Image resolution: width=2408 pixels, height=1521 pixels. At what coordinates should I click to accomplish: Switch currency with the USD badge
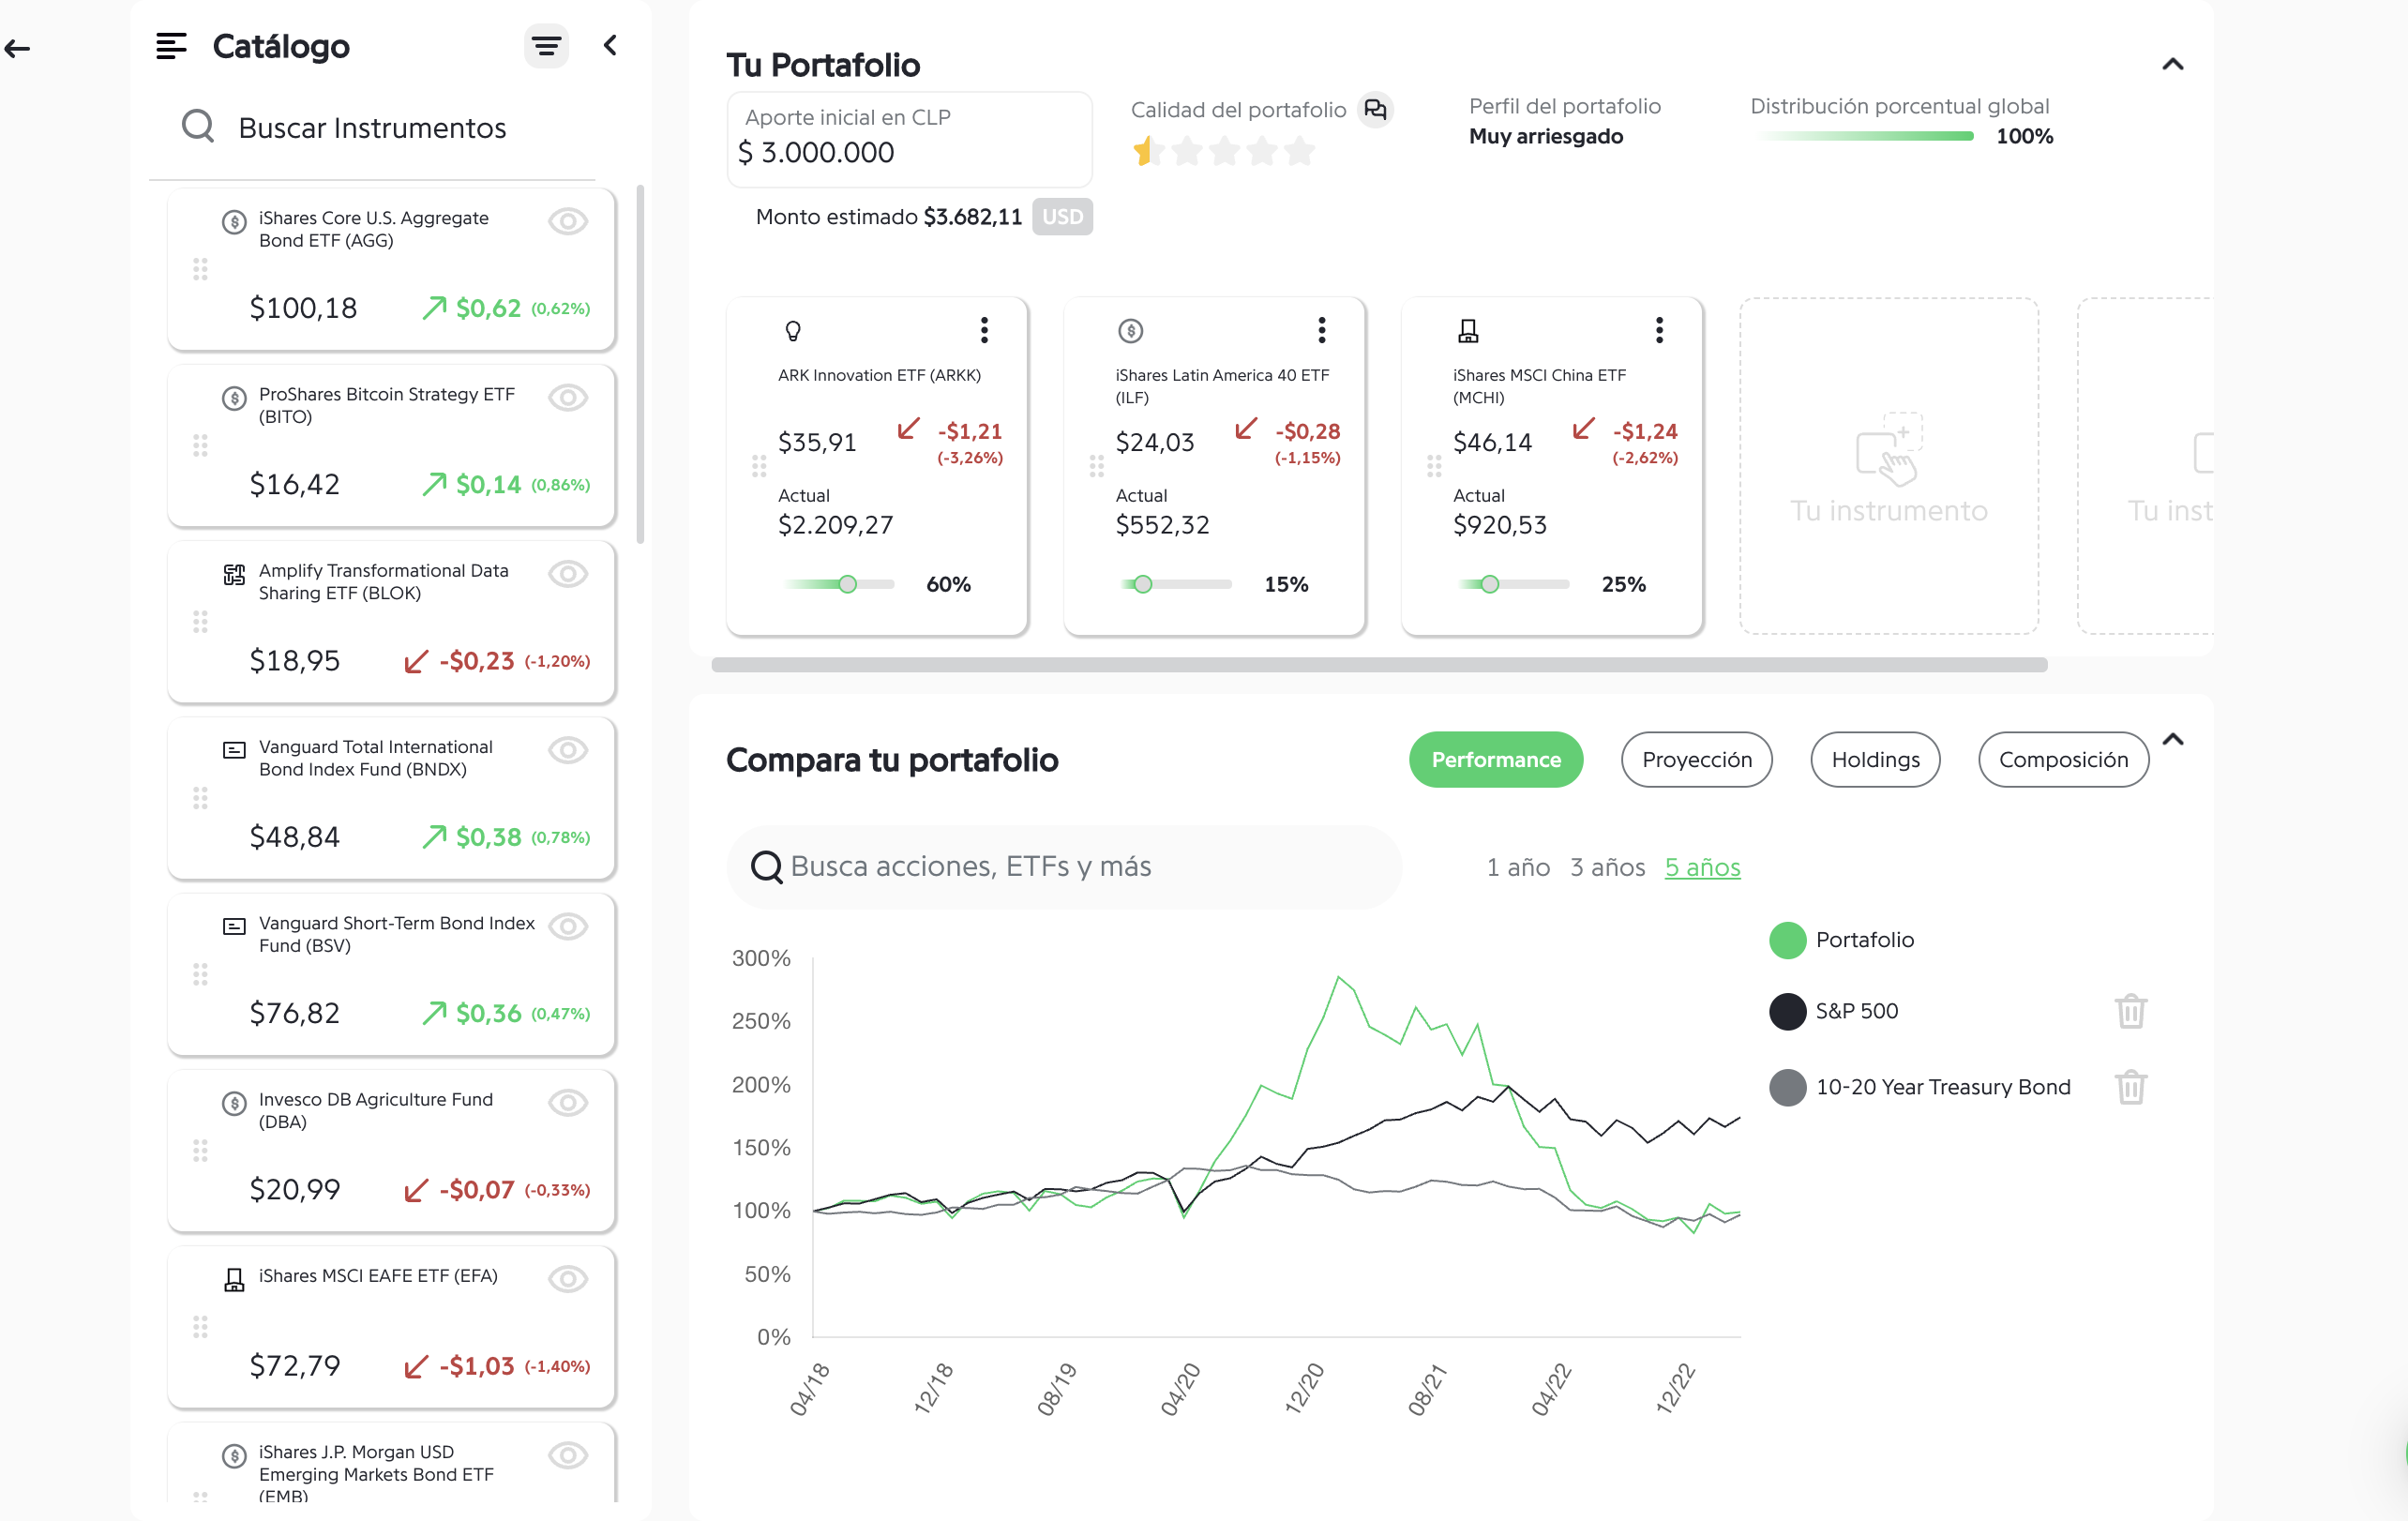(1062, 217)
